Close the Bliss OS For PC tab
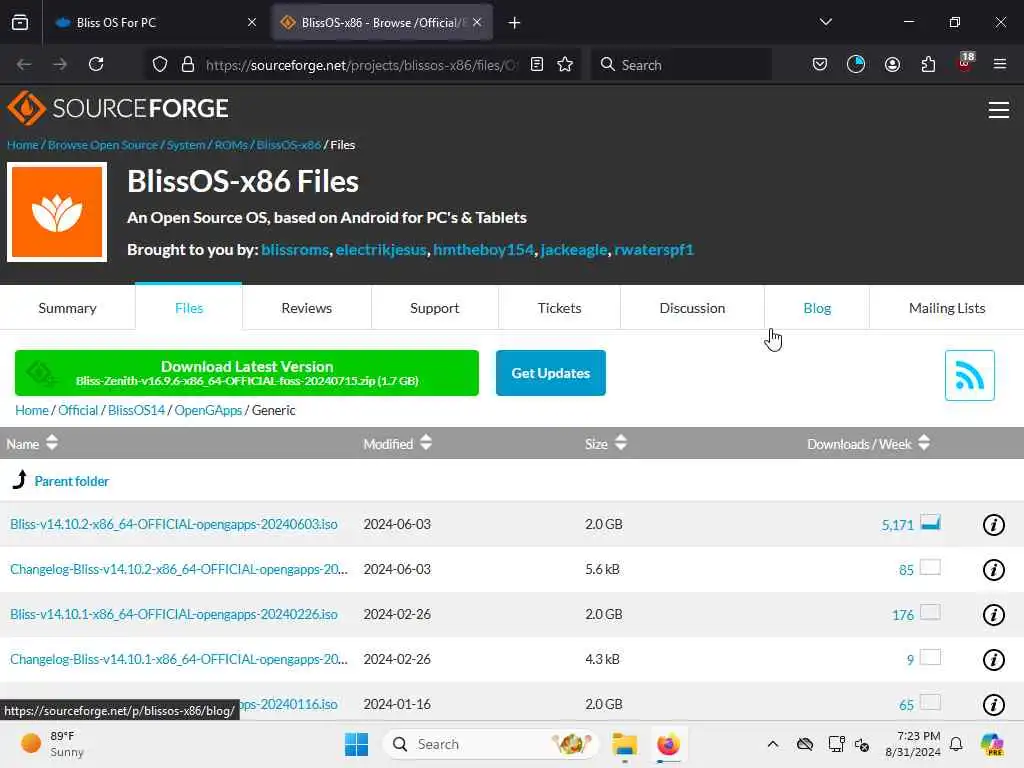 (x=251, y=23)
